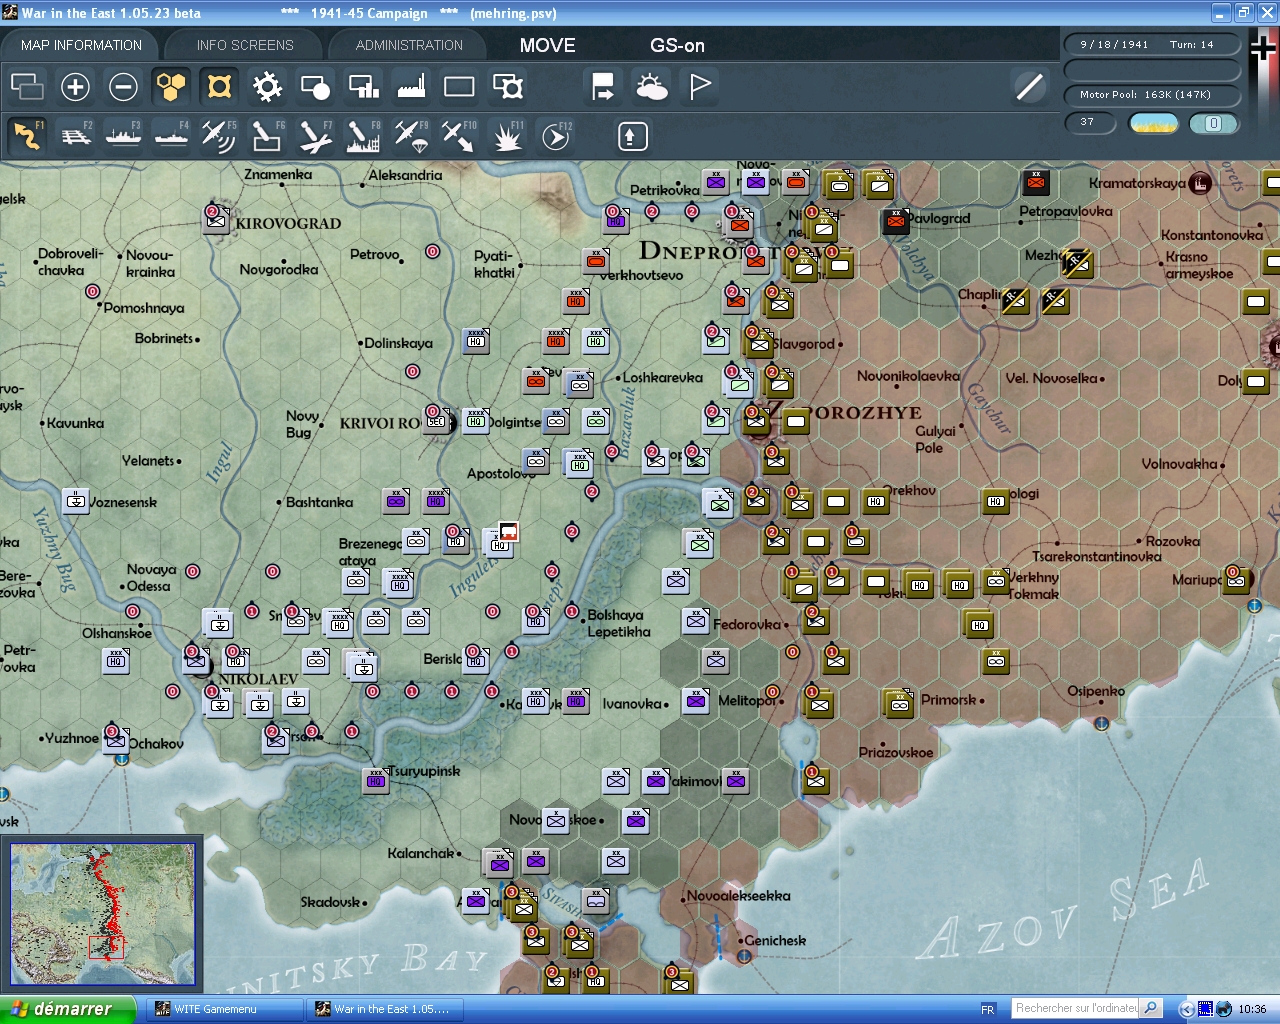Screen dimensions: 1280x1024
Task: Click the Kirovograd city label on map
Action: (288, 223)
